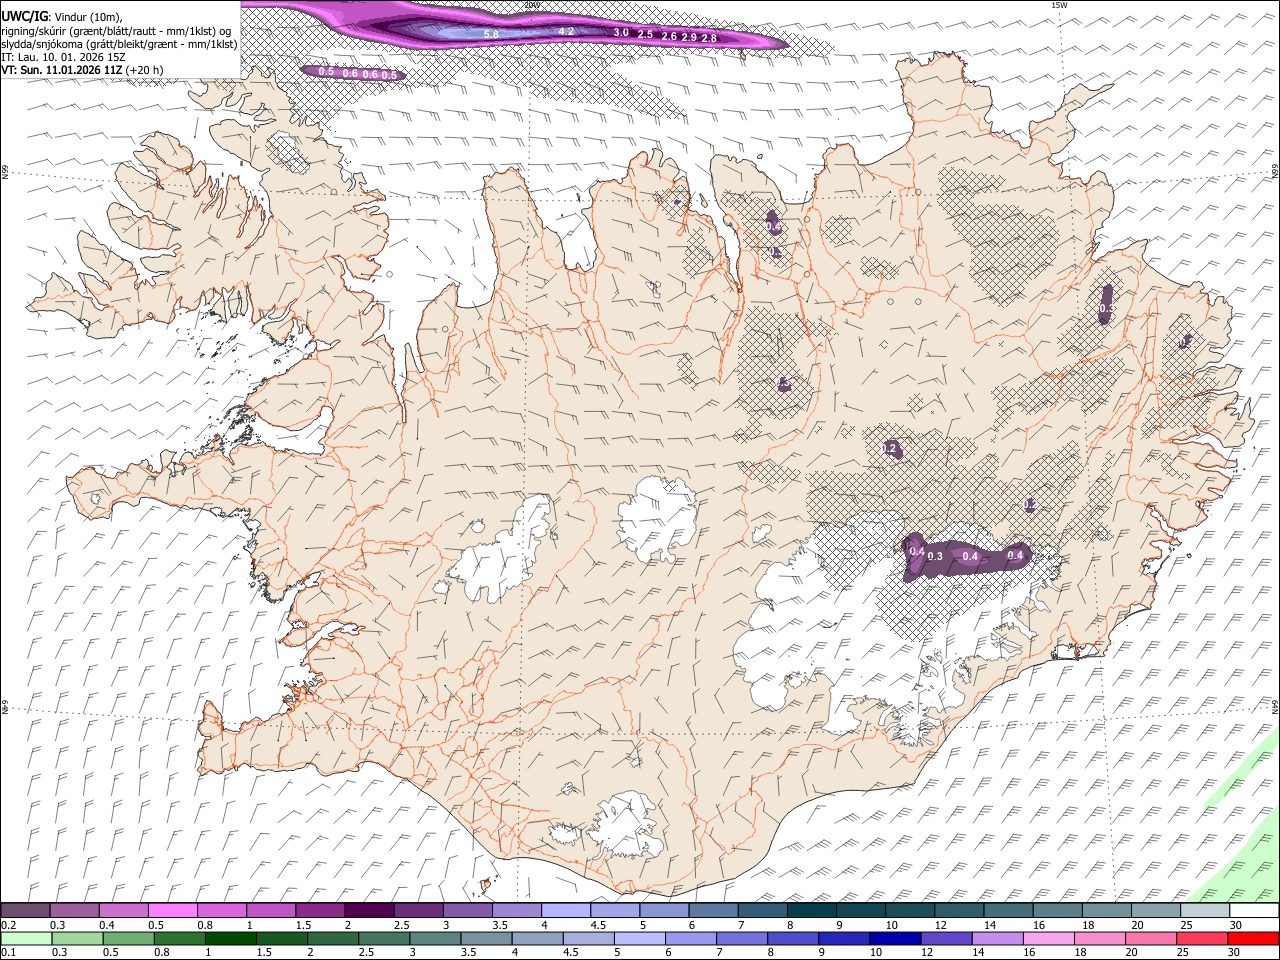Click the upper-row swatch between 0.2 and 0.3
This screenshot has width=1280, height=960.
[26, 911]
